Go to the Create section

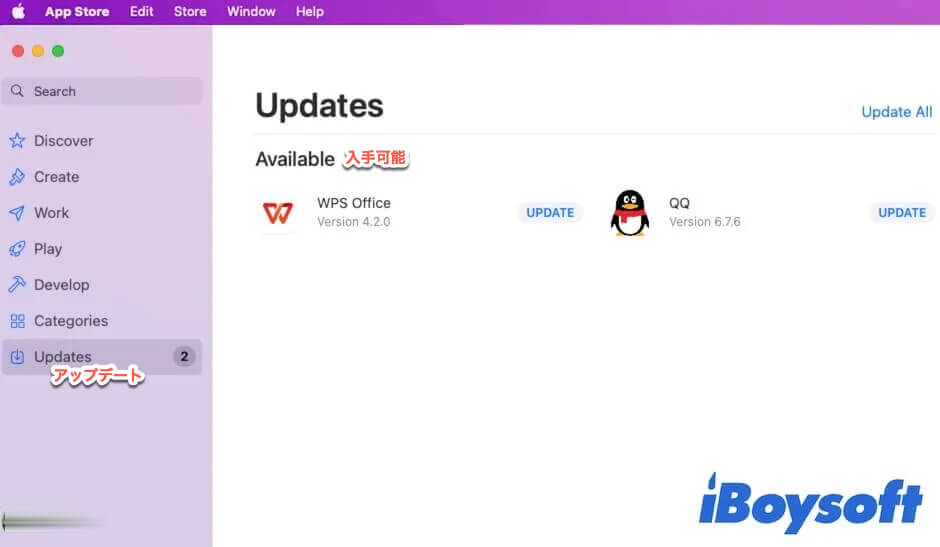click(56, 177)
